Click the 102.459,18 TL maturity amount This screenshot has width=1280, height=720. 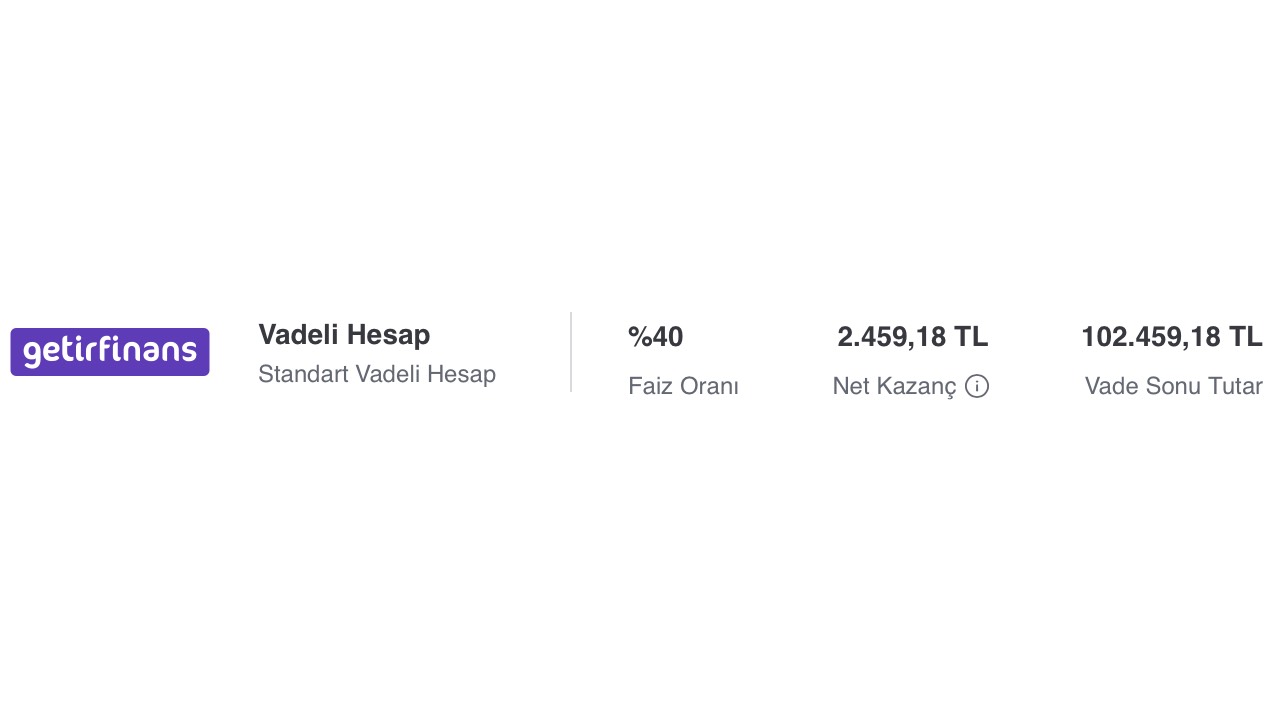coord(1171,338)
